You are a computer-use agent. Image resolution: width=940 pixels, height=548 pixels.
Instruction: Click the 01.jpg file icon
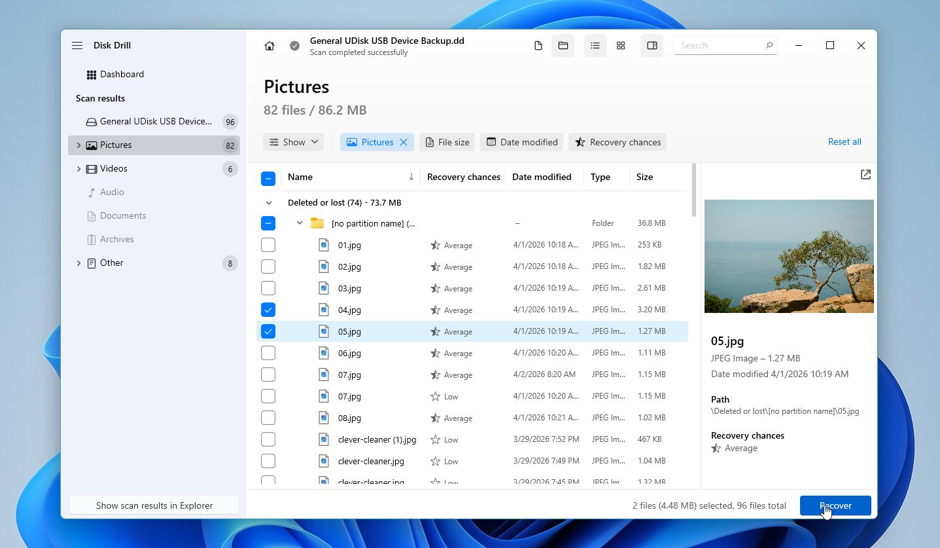tap(324, 245)
